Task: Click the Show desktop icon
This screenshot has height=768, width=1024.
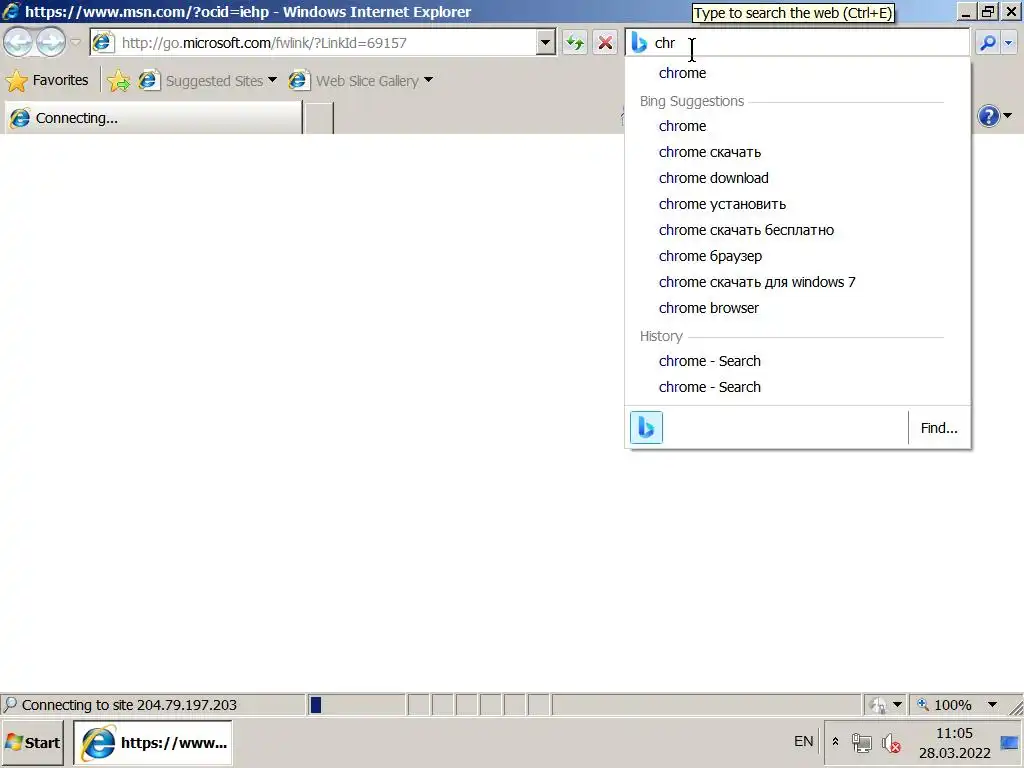Action: (x=1009, y=743)
